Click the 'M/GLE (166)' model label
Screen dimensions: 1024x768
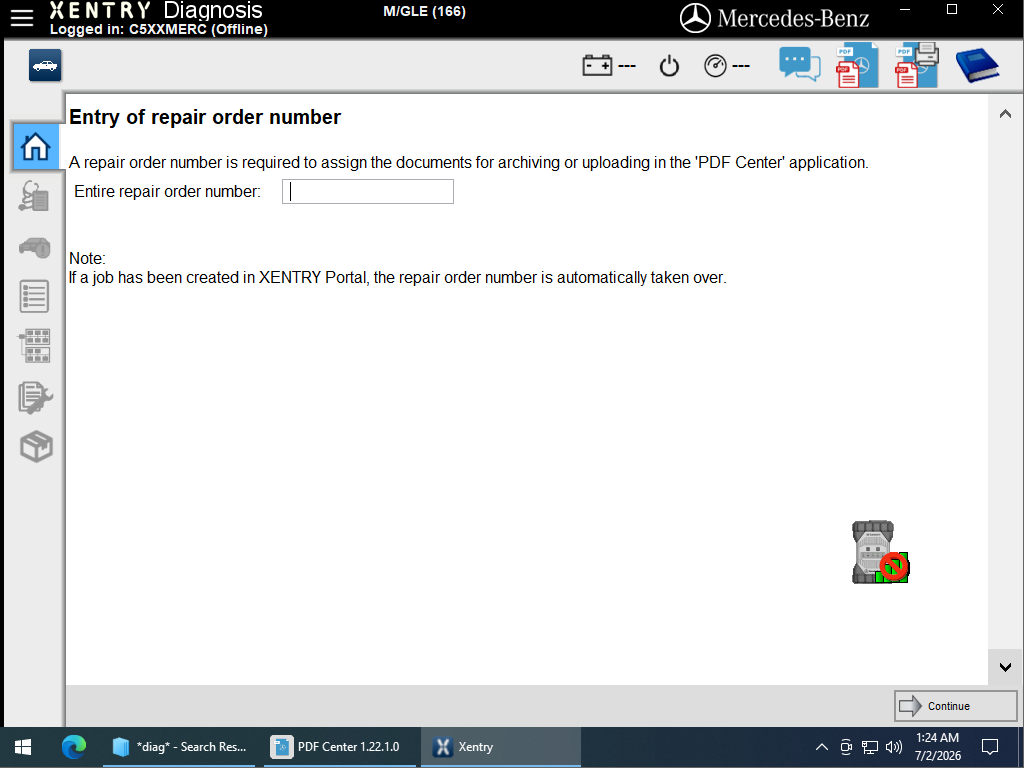point(424,12)
